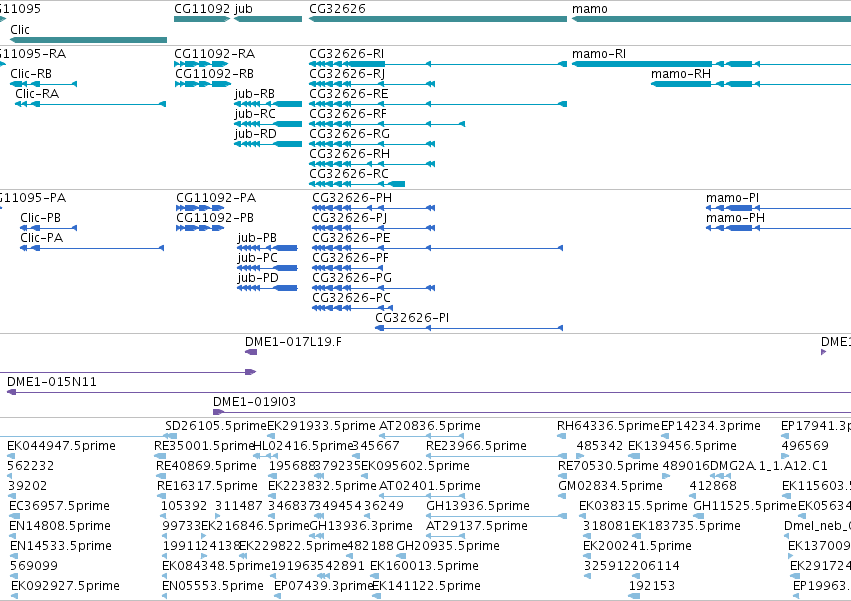The height and width of the screenshot is (601, 851).
Task: Click protein CG11092-PB
Action: (x=200, y=228)
